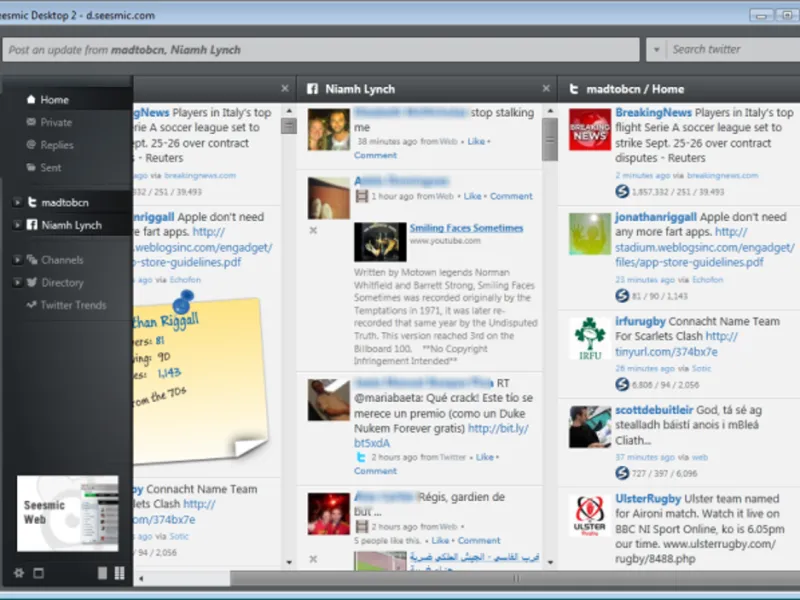Open BreakingNews profile in madtobcn column

coord(653,112)
